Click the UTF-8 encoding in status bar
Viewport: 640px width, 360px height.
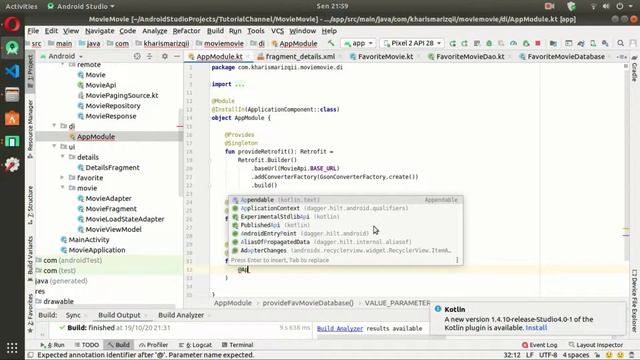point(548,355)
